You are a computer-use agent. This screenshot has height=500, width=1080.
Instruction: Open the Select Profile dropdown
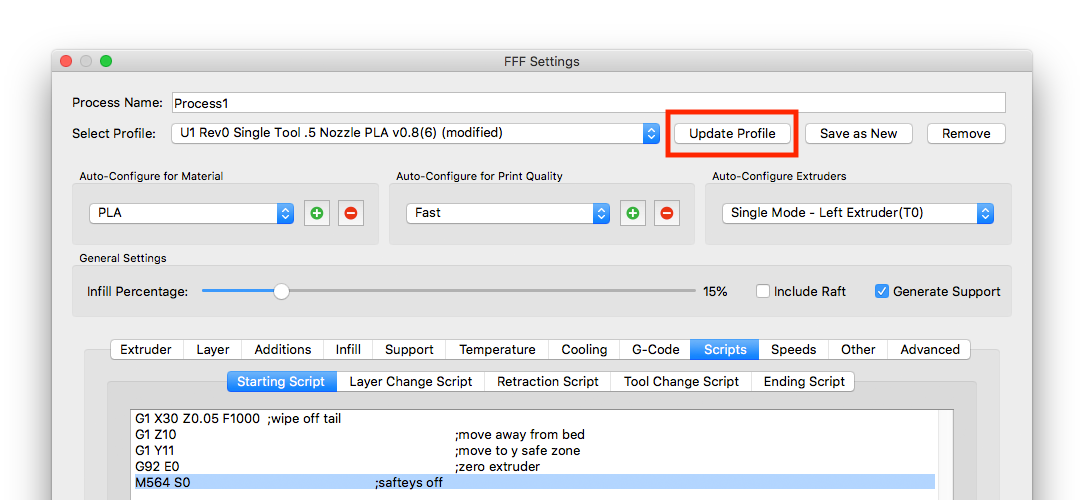[x=651, y=133]
